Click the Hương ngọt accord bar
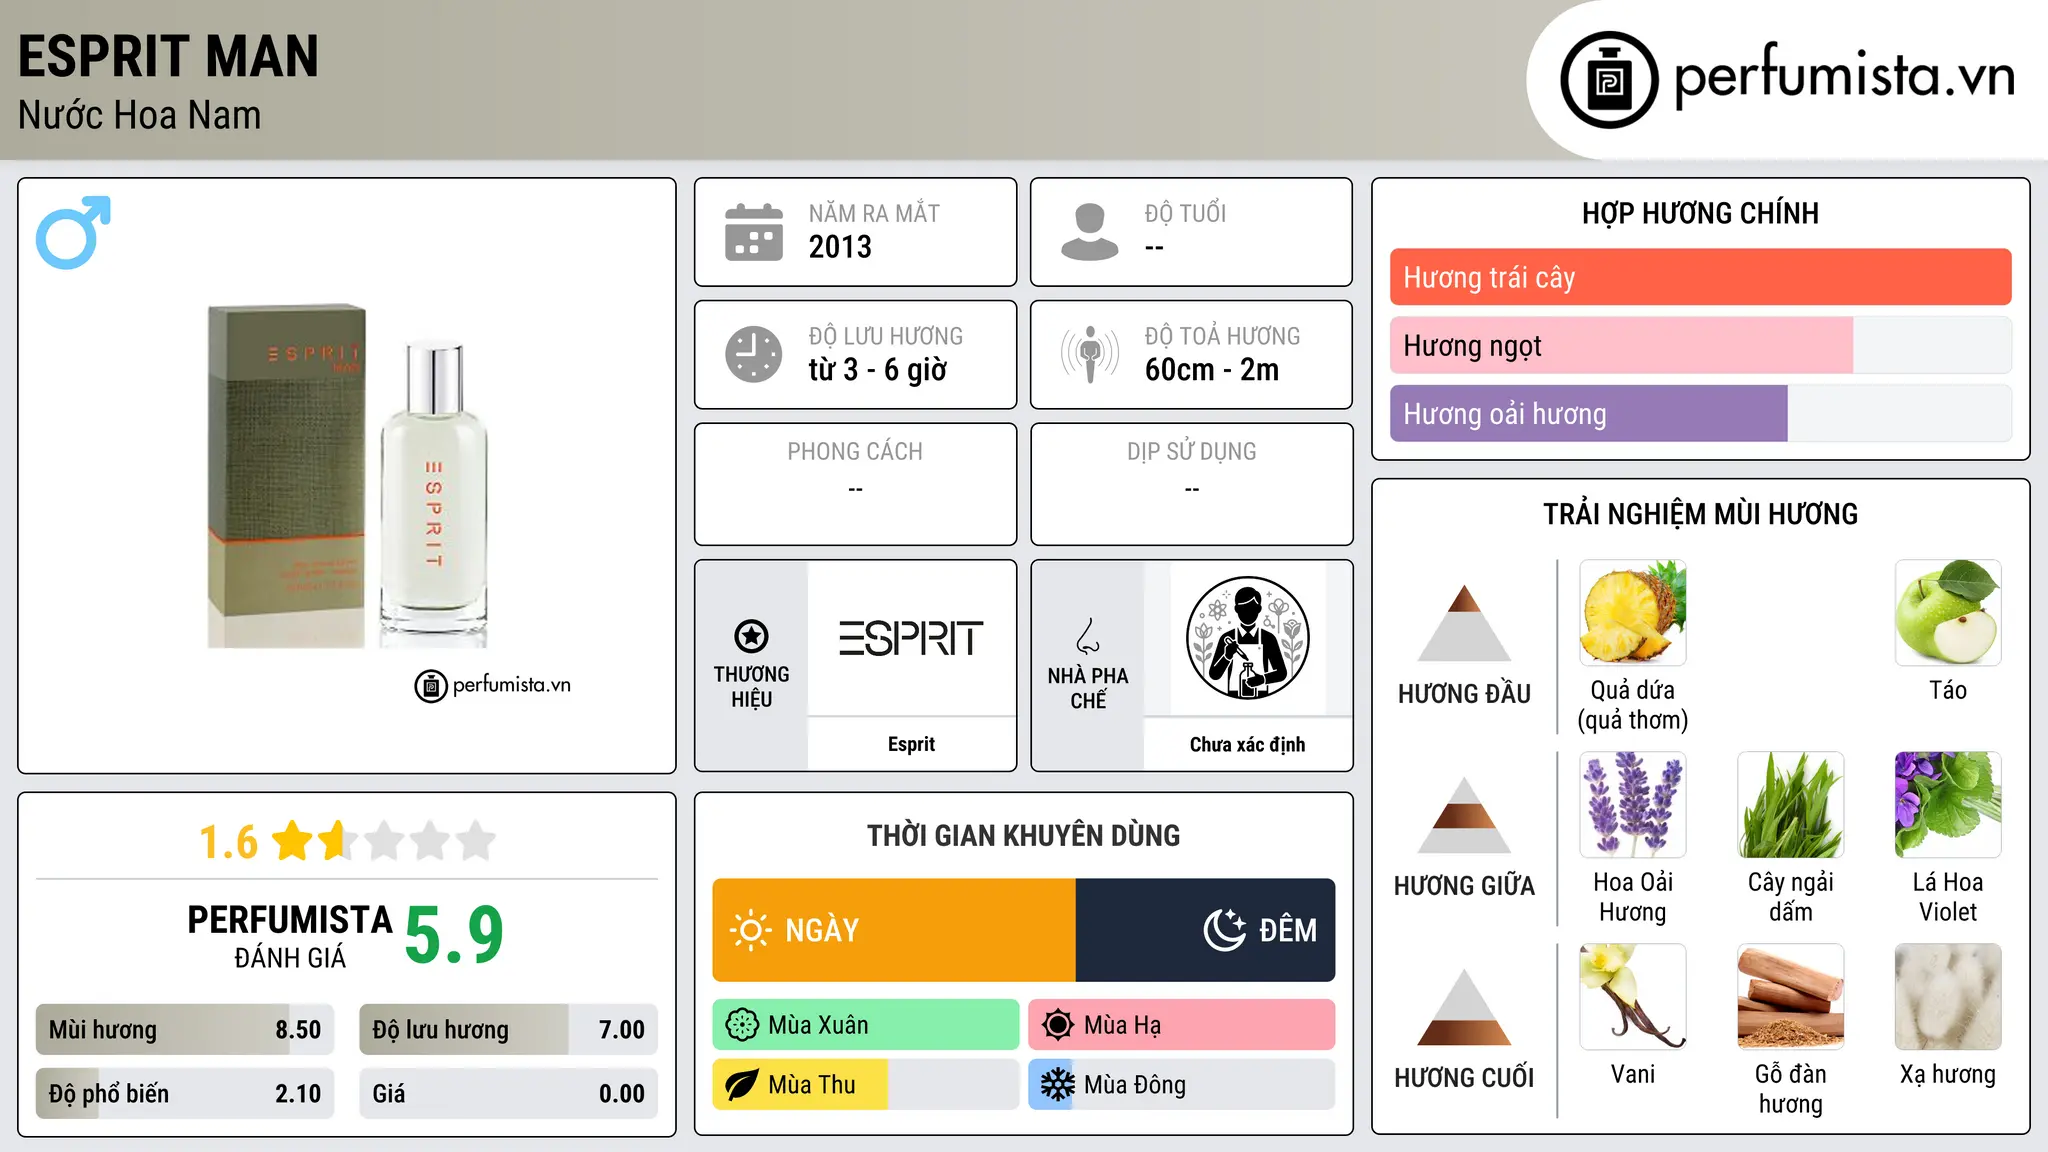Screen dimensions: 2048x1152 1700,345
